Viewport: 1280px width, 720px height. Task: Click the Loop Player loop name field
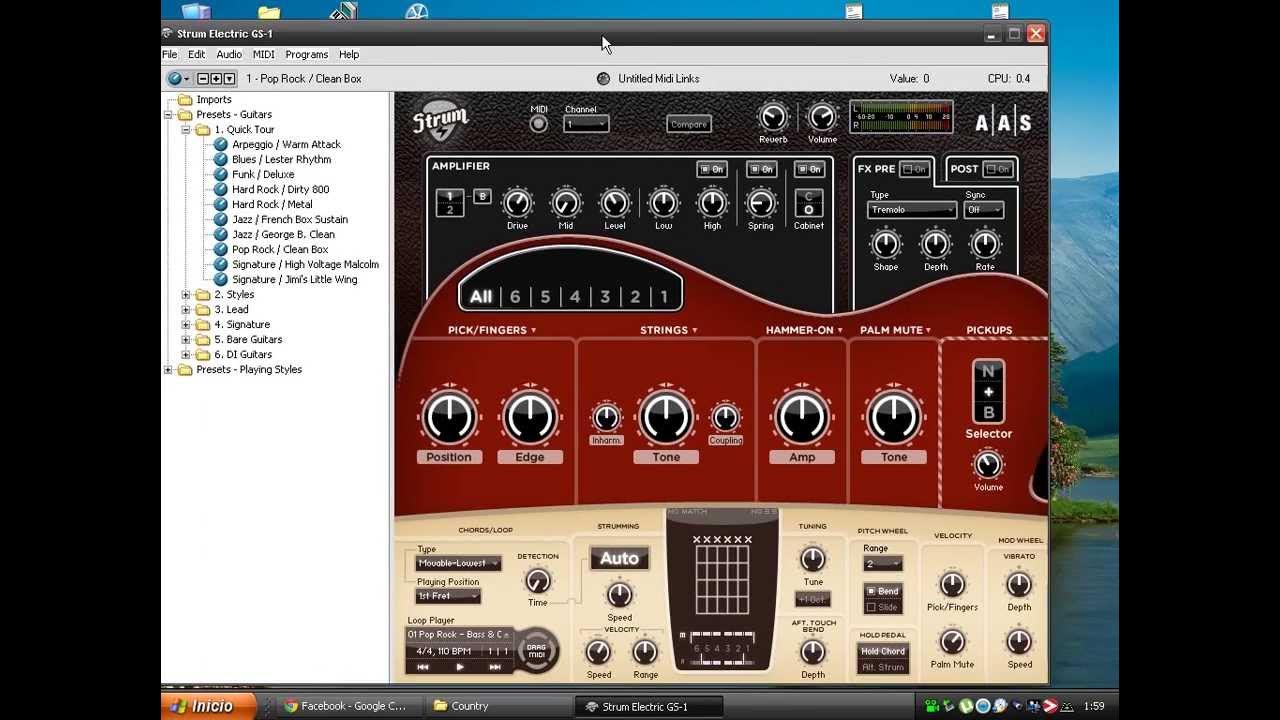[x=459, y=634]
